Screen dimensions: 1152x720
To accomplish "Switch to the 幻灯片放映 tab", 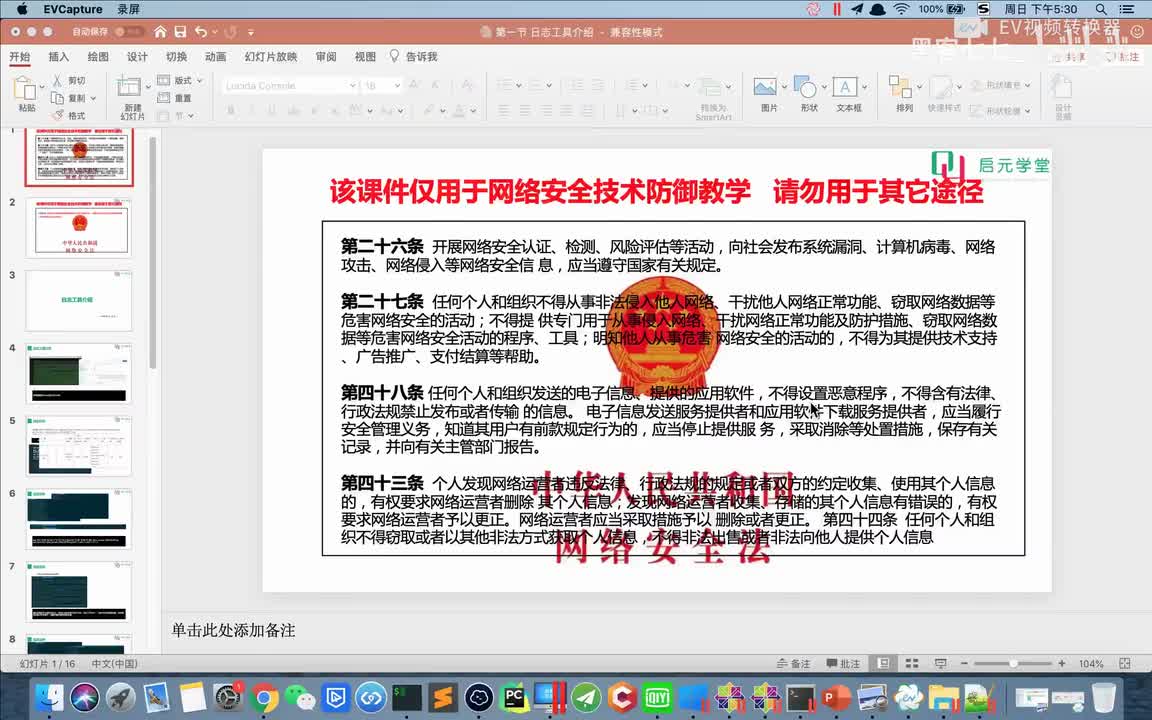I will click(271, 57).
